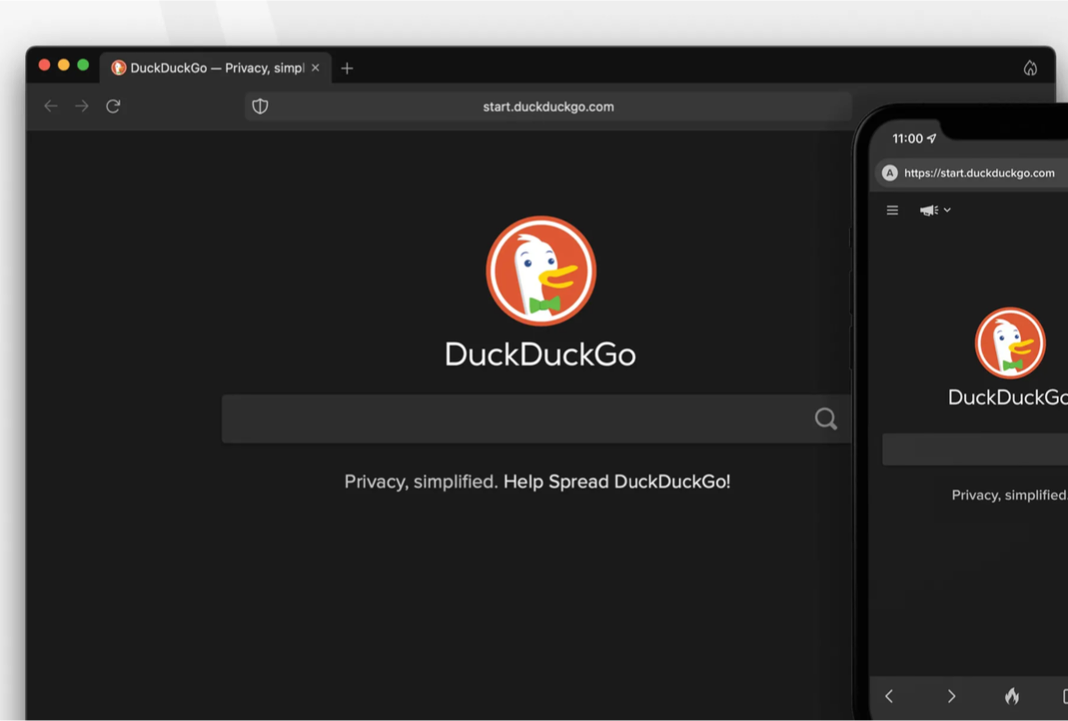This screenshot has width=1068, height=721.
Task: Click the desktop DuckDuckGo search box
Action: 536,418
